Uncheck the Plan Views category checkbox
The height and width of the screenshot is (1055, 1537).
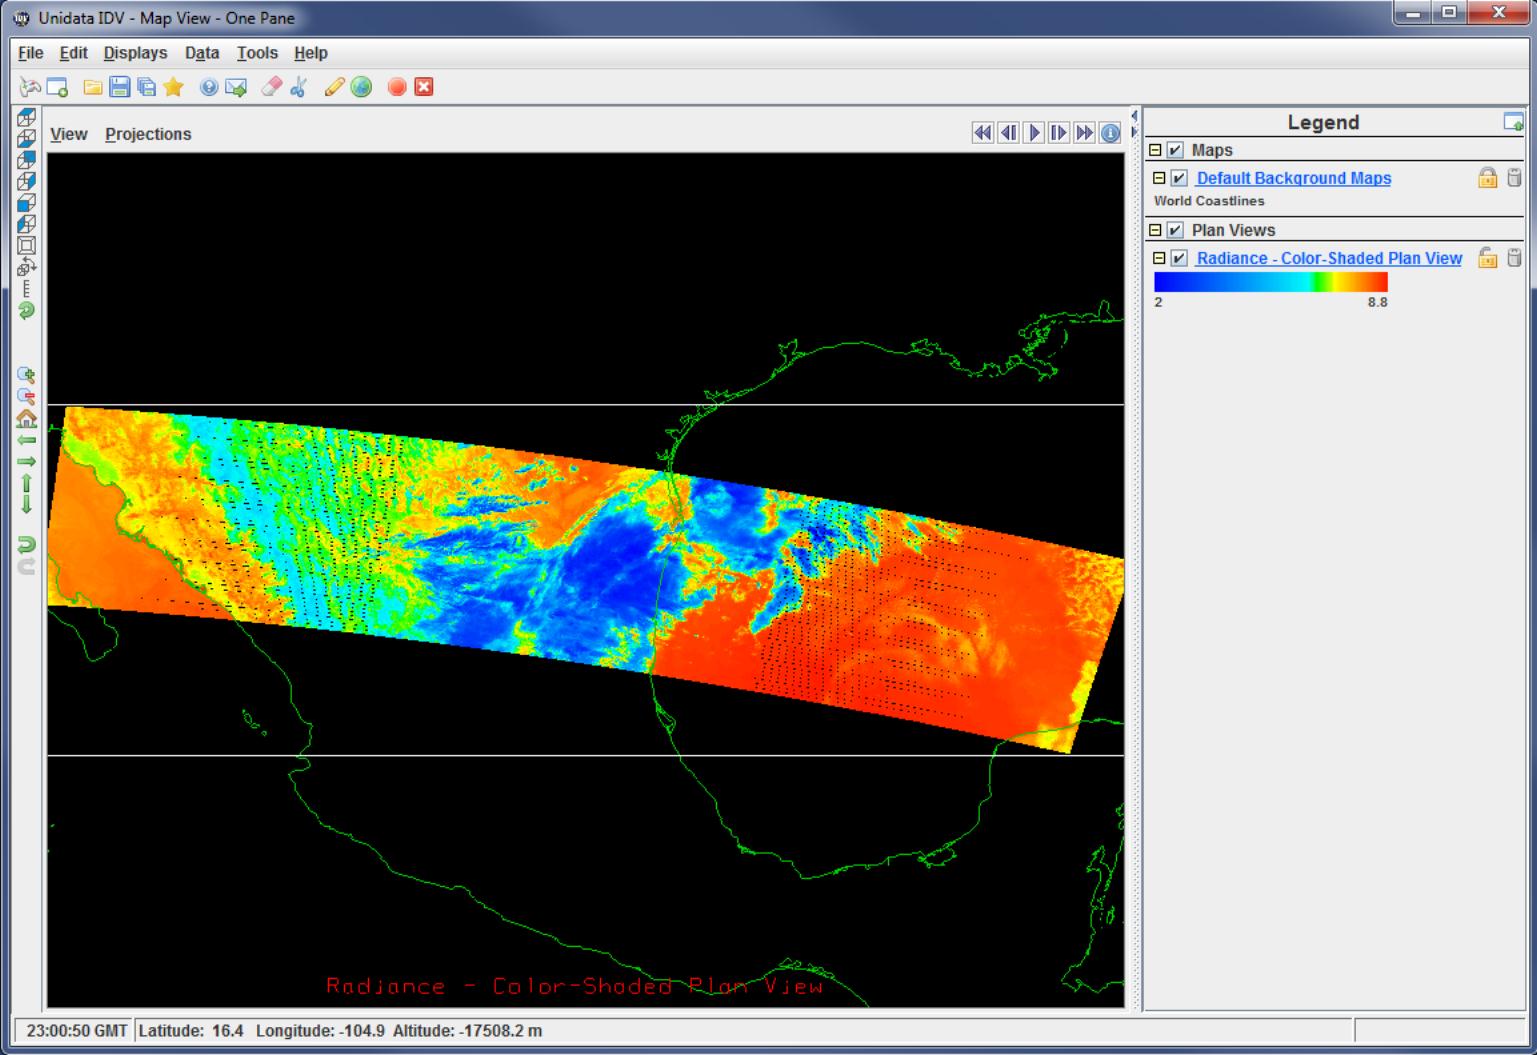(1175, 230)
